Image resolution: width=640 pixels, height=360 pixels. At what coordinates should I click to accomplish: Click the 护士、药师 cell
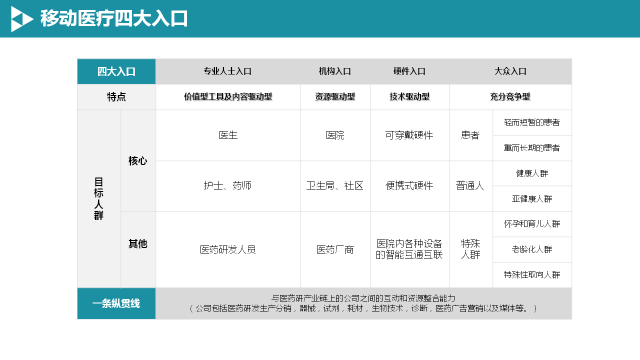(228, 186)
